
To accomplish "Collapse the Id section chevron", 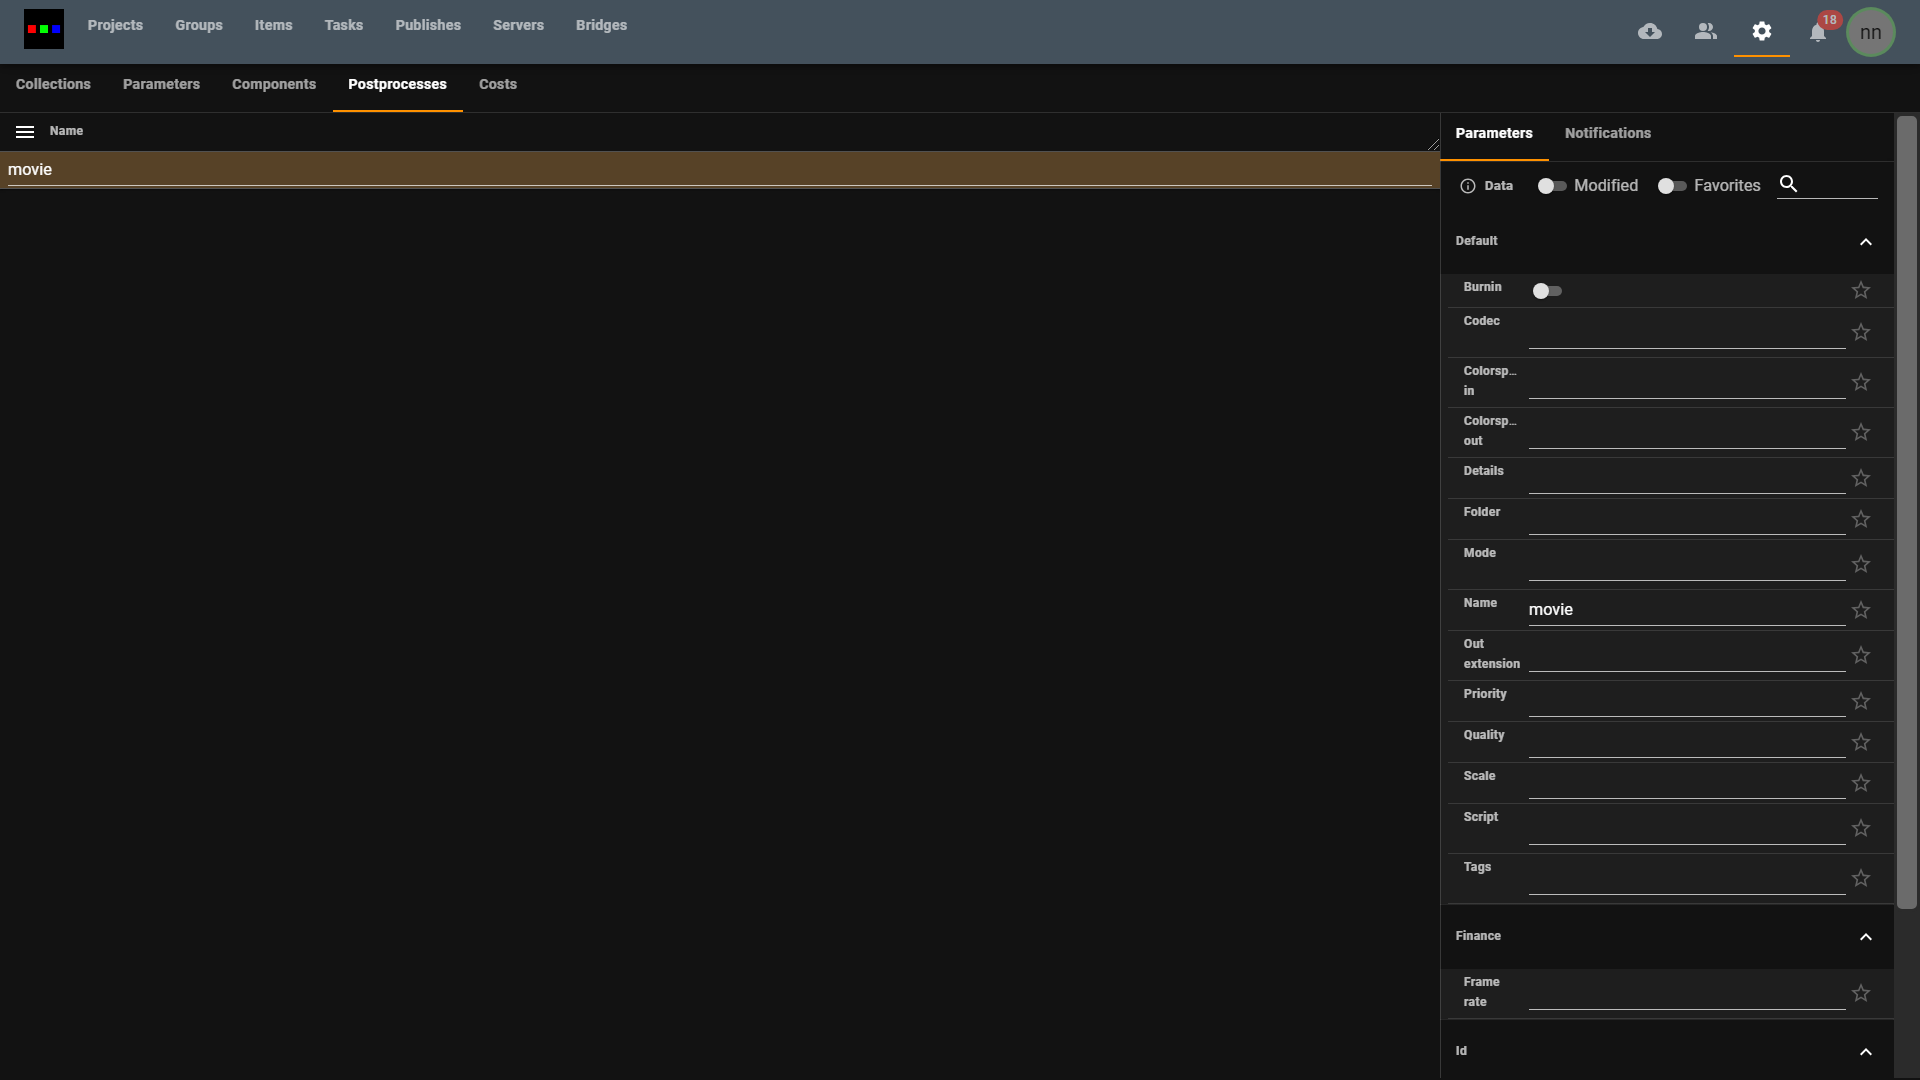I will [1866, 1052].
